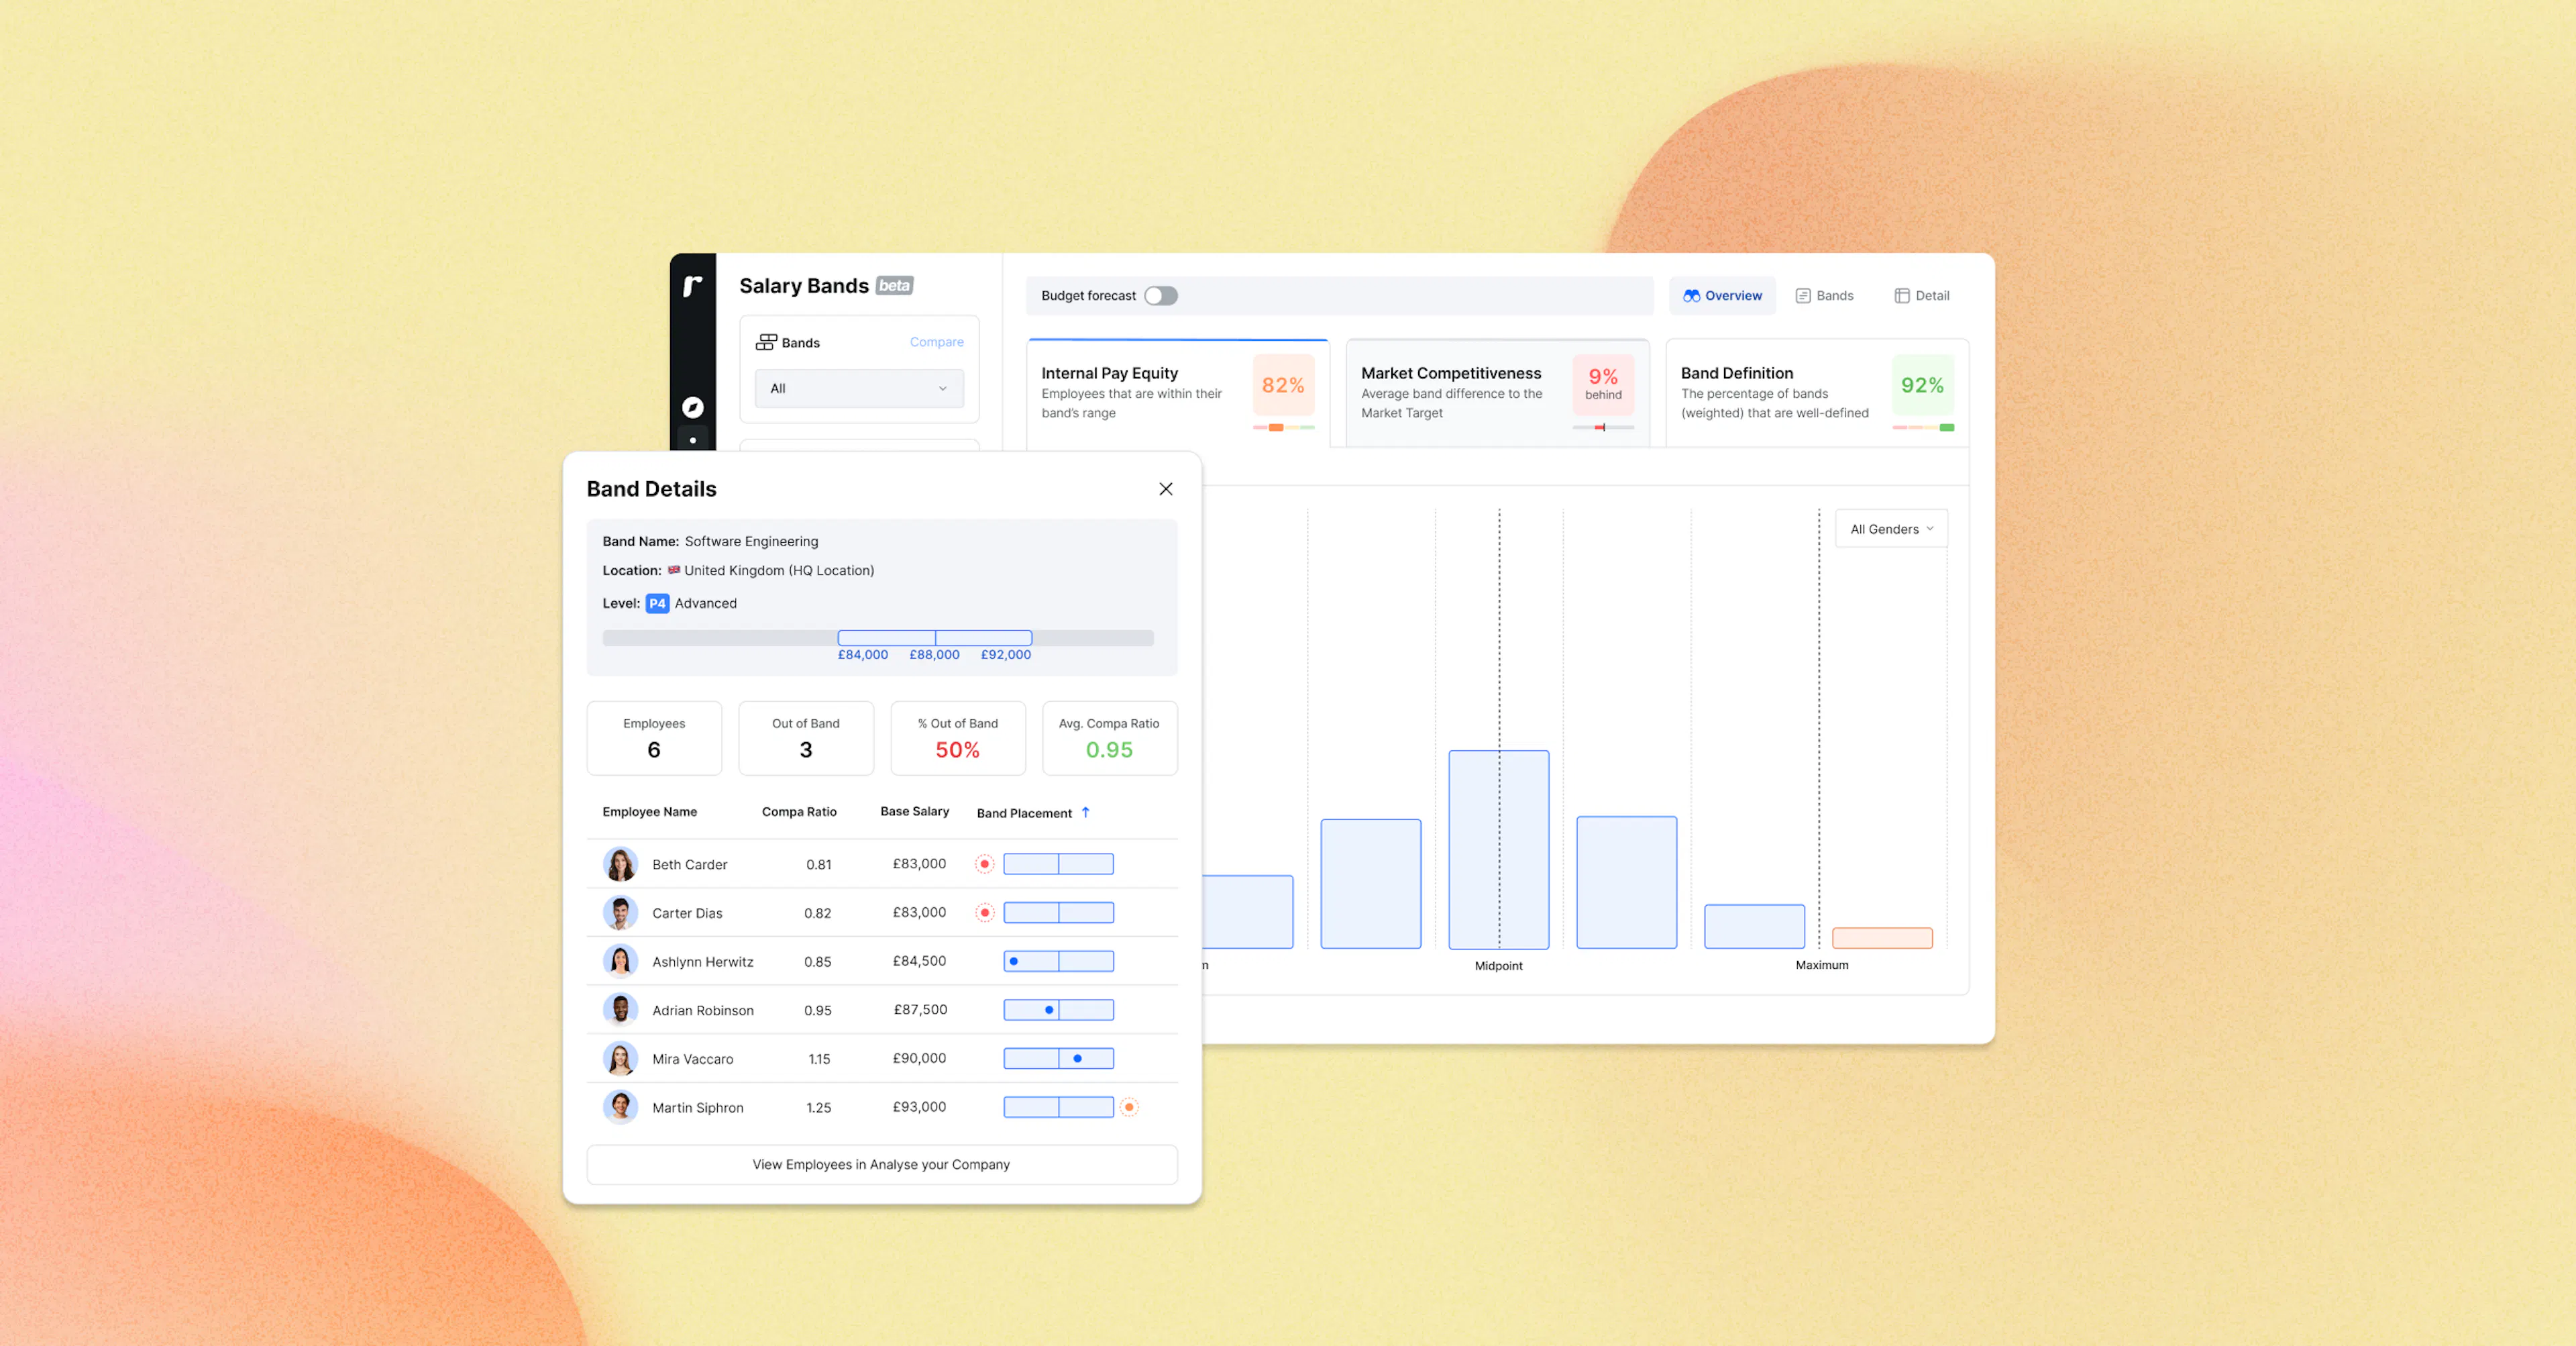
Task: Click the sort arrow beside Band Placement
Action: point(1085,812)
